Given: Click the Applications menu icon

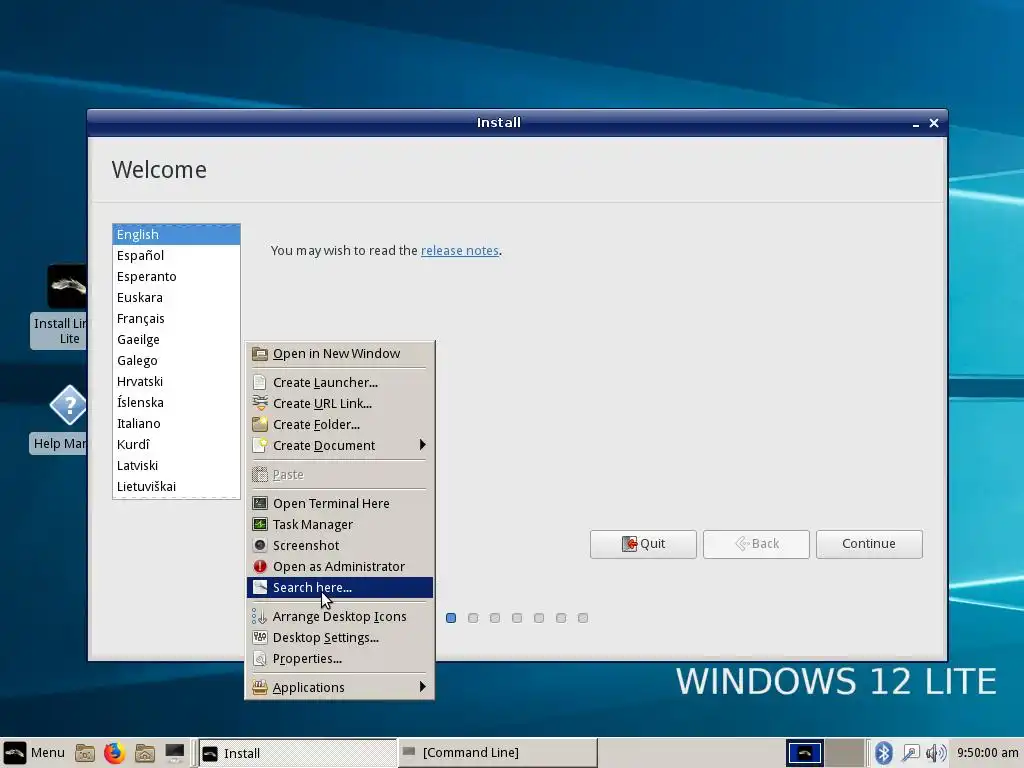Looking at the screenshot, I should tap(260, 688).
